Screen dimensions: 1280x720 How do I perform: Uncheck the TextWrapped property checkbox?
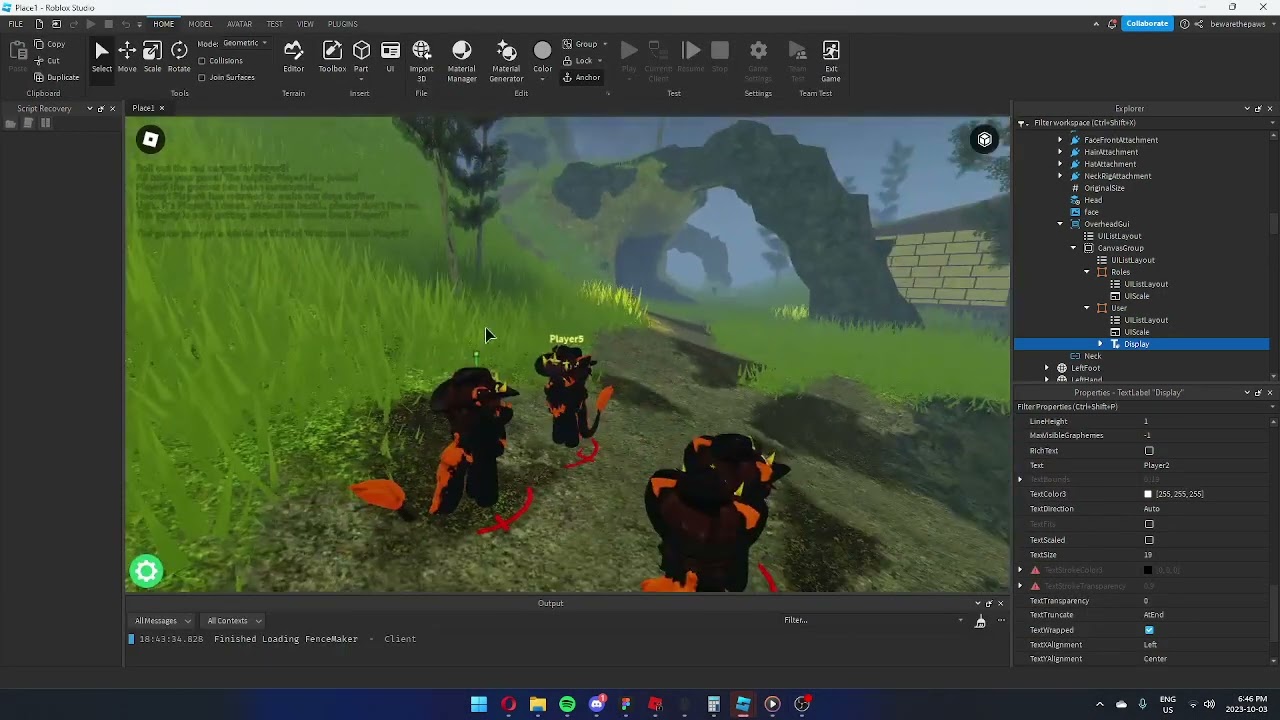[1149, 630]
